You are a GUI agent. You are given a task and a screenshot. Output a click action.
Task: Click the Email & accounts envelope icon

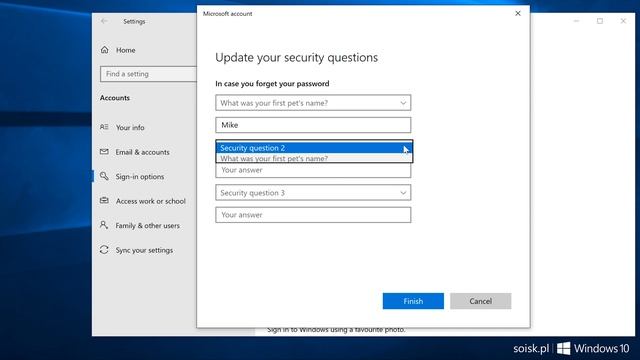click(x=104, y=151)
